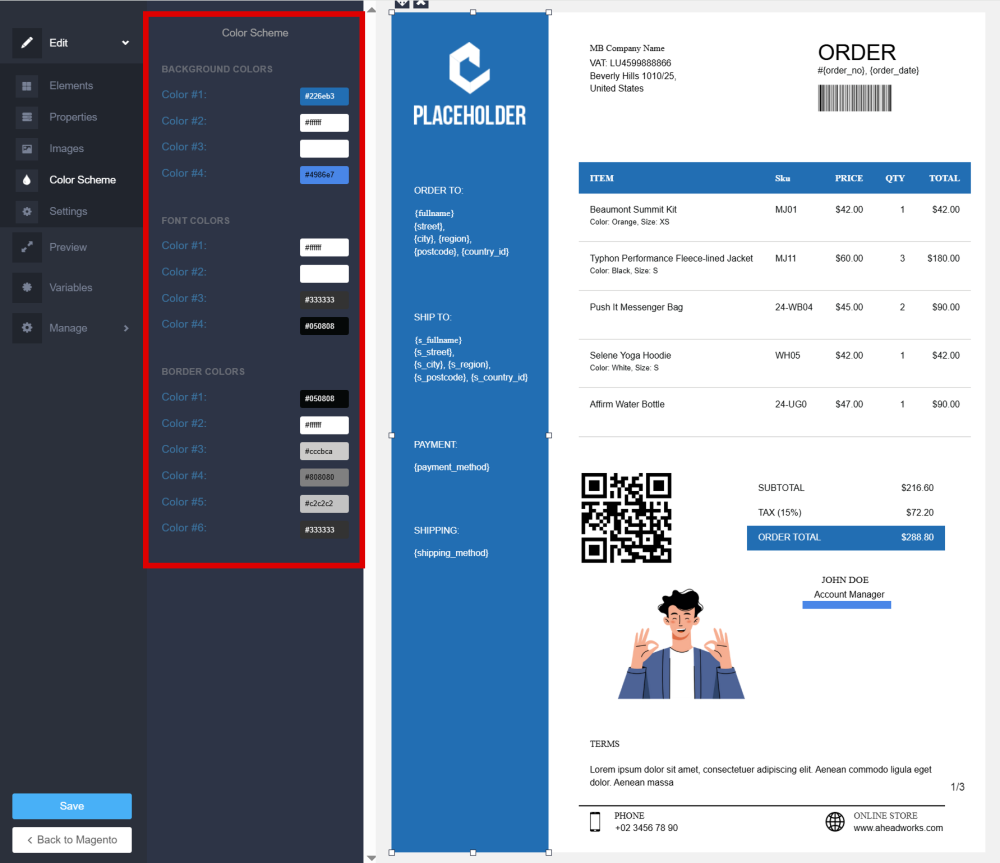Click the TAX (15%) label
The width and height of the screenshot is (1000, 863).
pos(779,513)
